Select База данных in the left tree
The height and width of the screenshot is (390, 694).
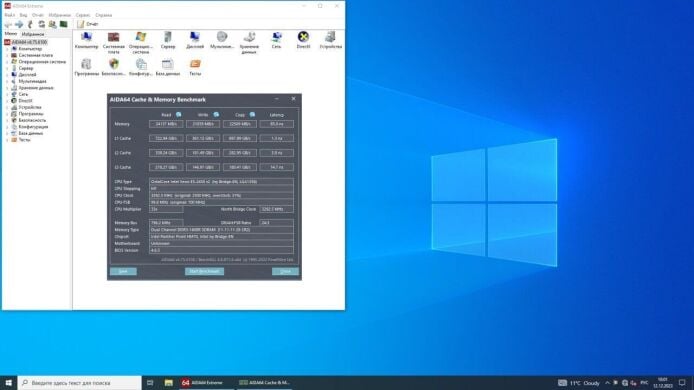tap(31, 133)
